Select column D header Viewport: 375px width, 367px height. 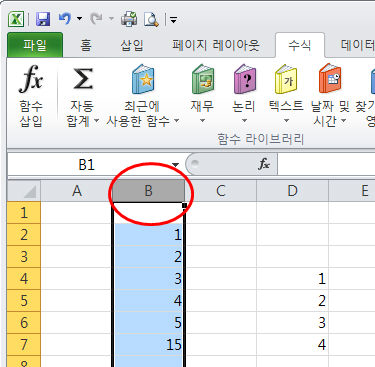click(292, 191)
